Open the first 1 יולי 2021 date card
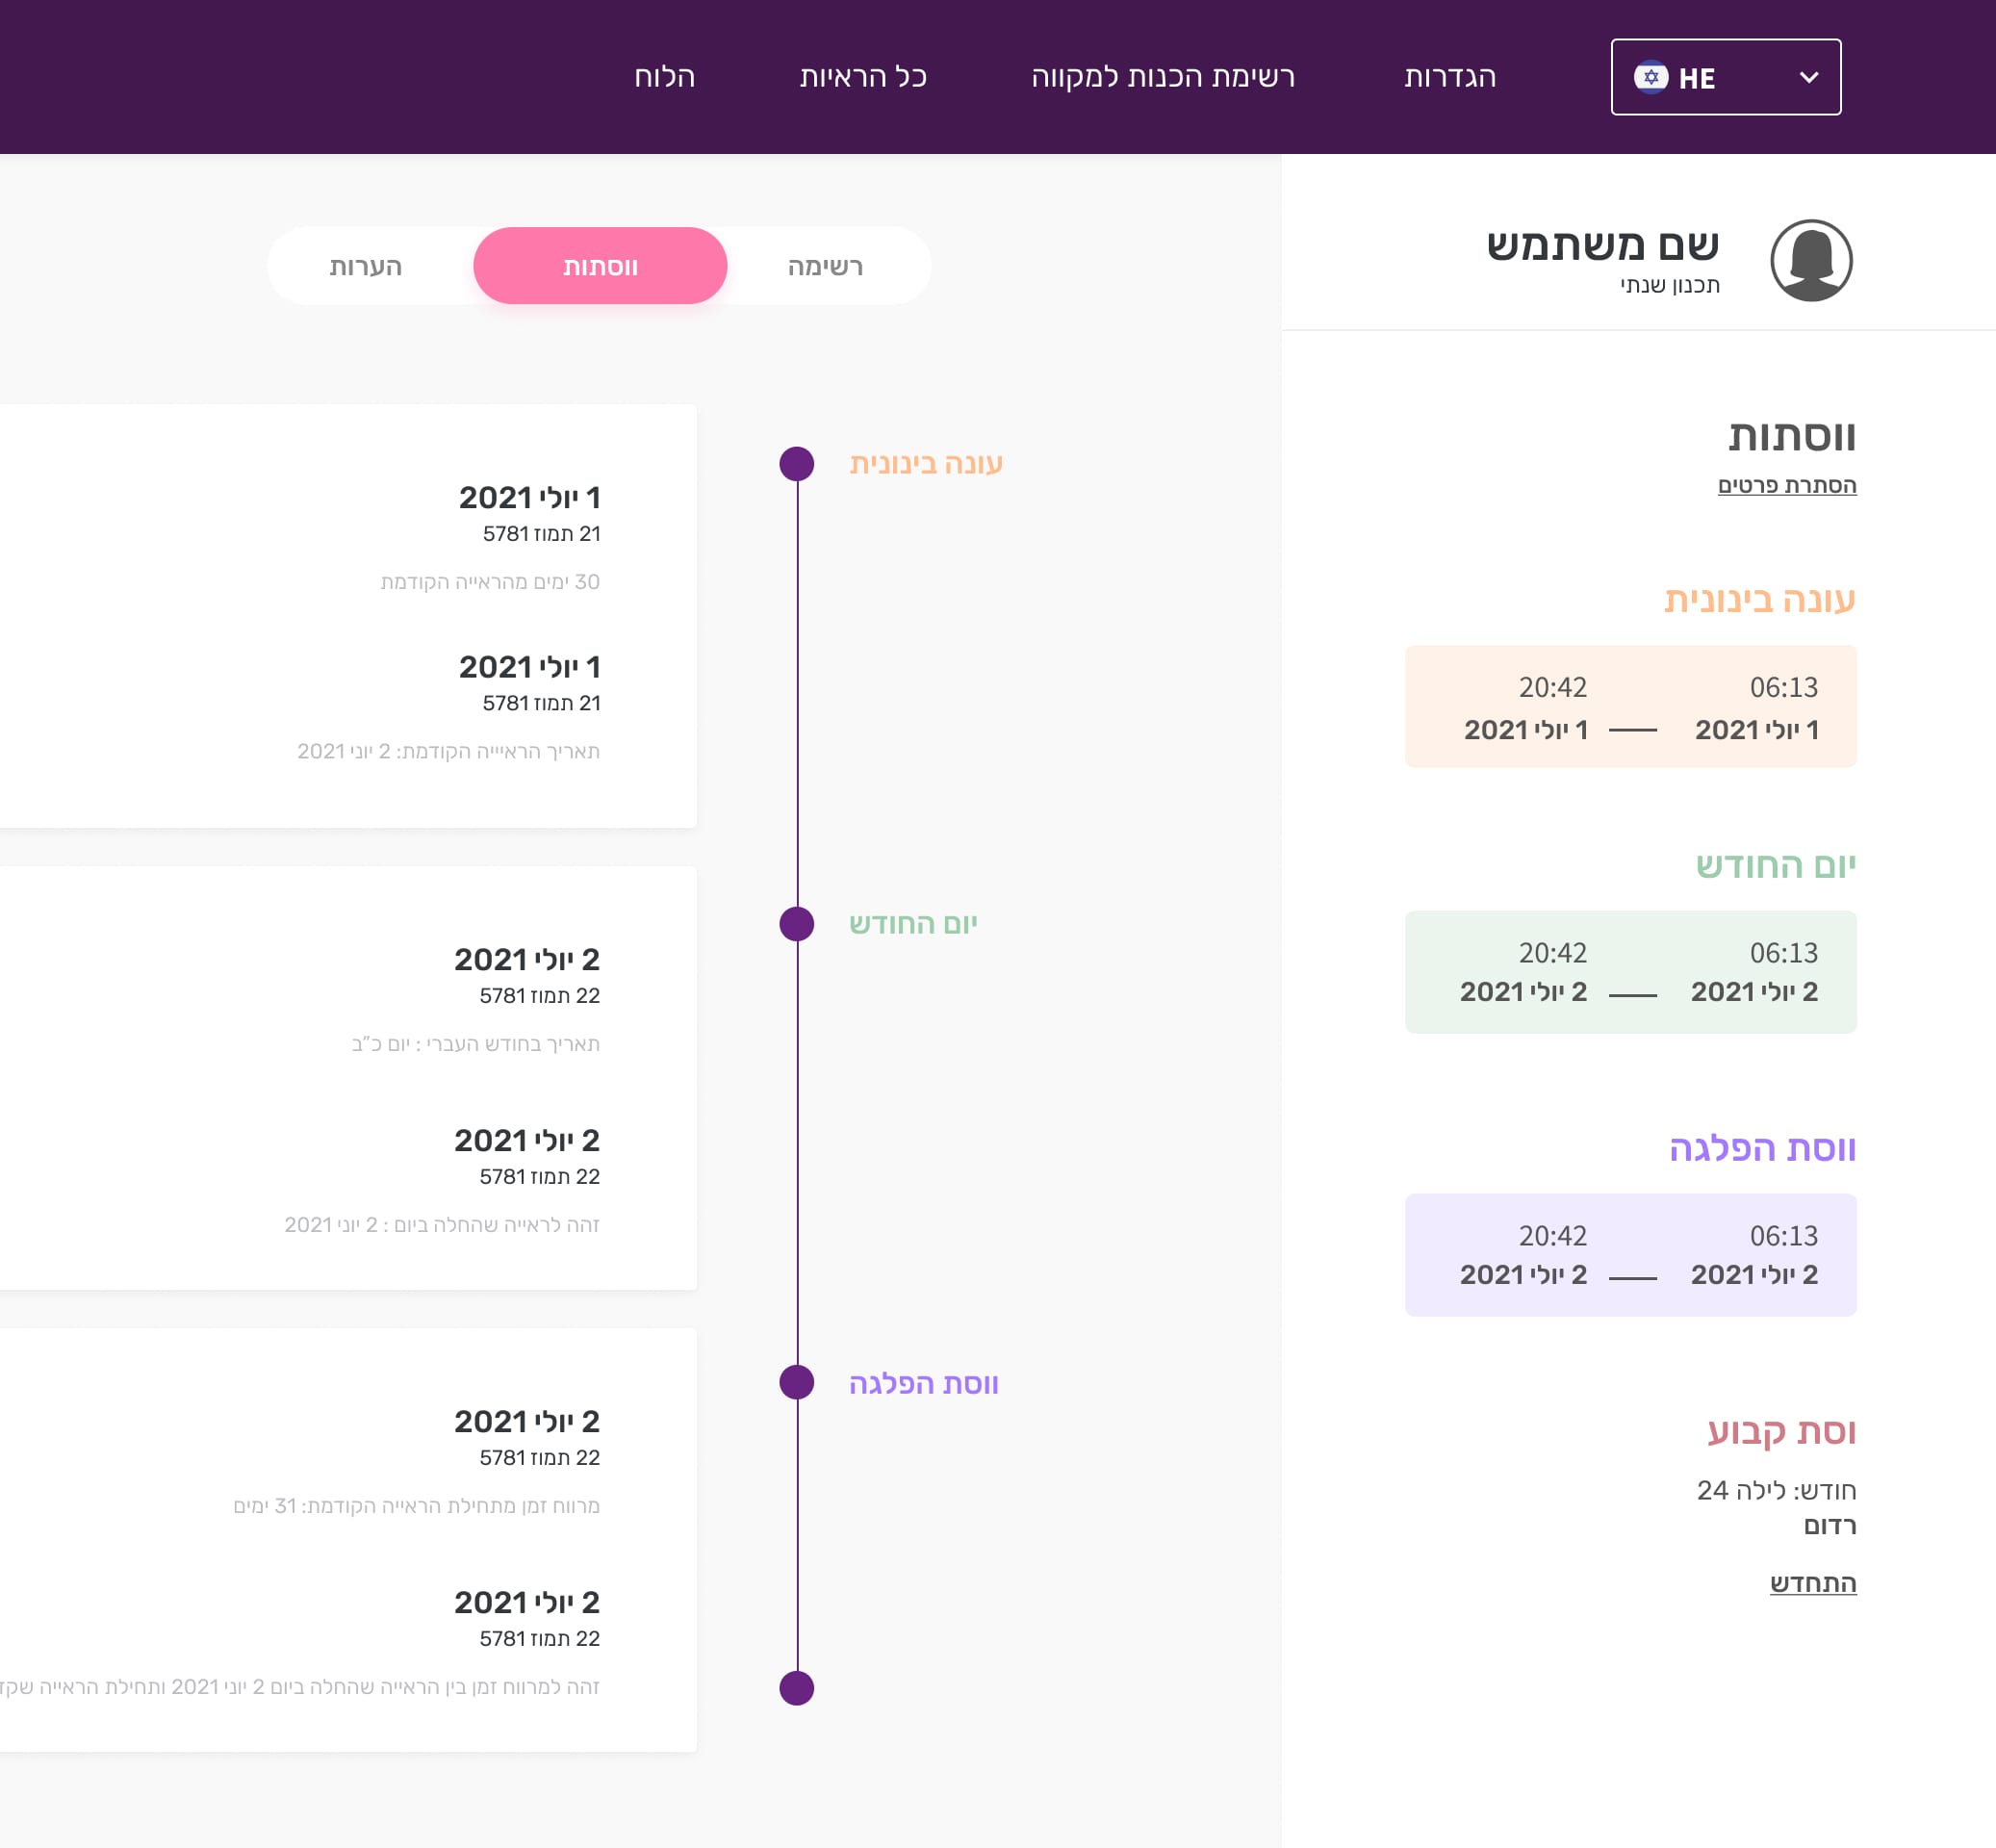This screenshot has width=1996, height=1848. pos(529,498)
